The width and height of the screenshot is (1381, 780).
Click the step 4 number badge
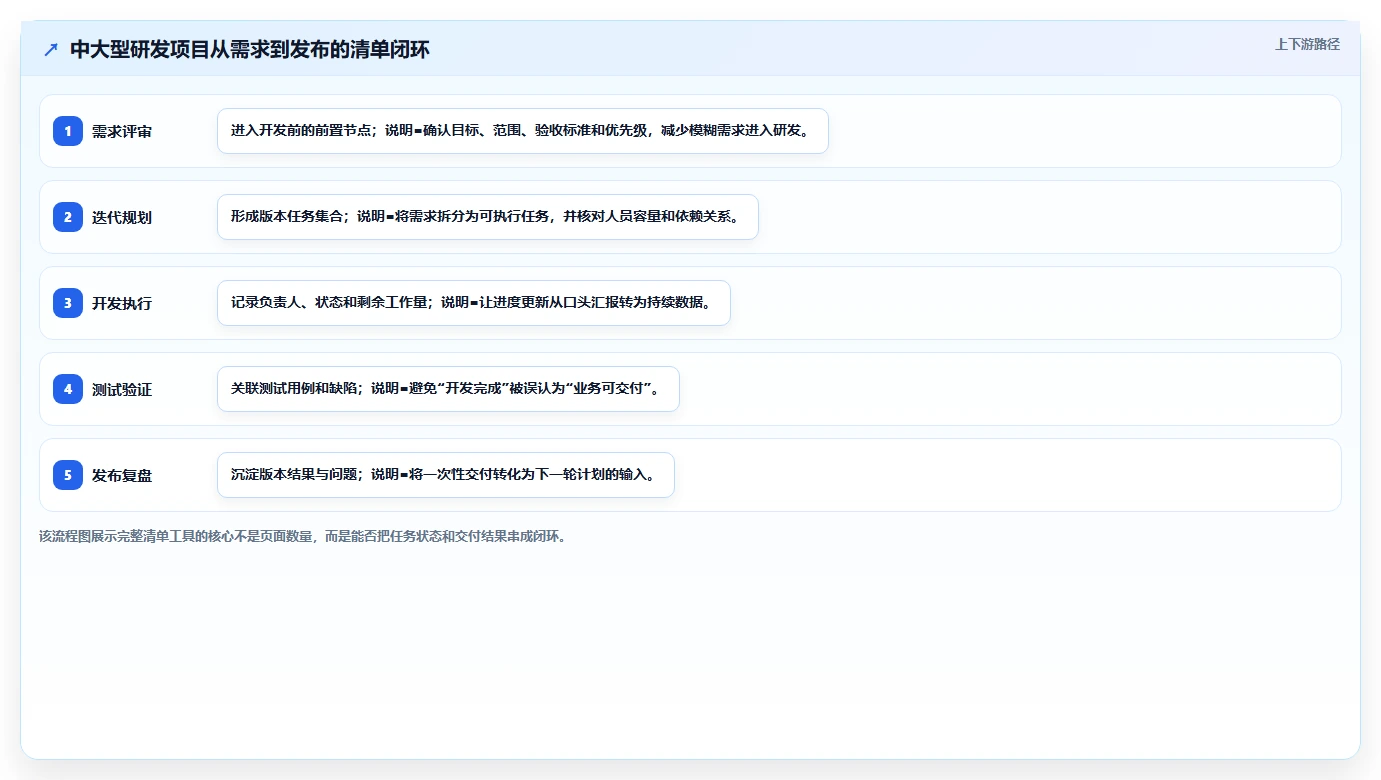[68, 389]
